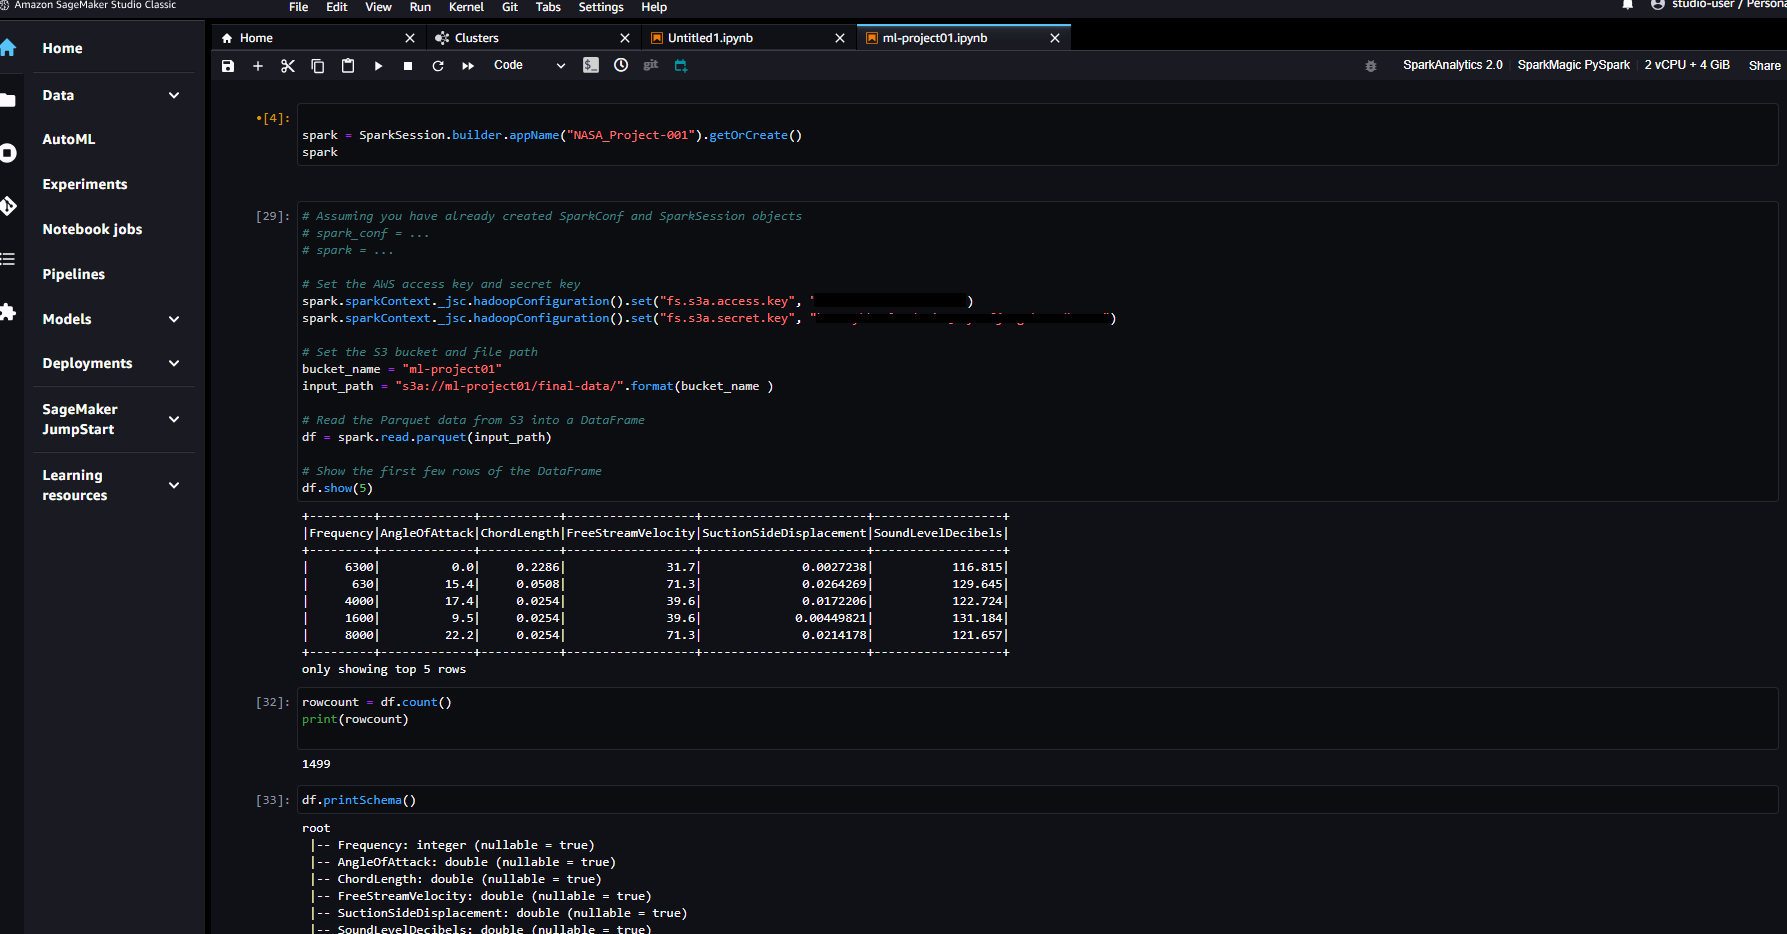Viewport: 1787px width, 934px height.
Task: Open the file browser folder icon
Action: pyautogui.click(x=8, y=100)
